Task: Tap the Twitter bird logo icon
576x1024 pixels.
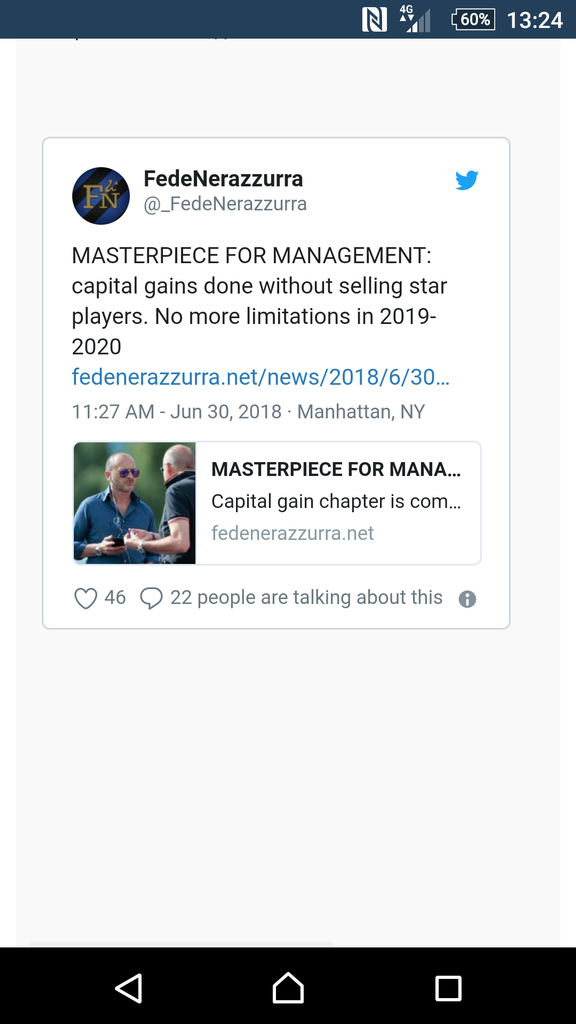Action: click(467, 180)
